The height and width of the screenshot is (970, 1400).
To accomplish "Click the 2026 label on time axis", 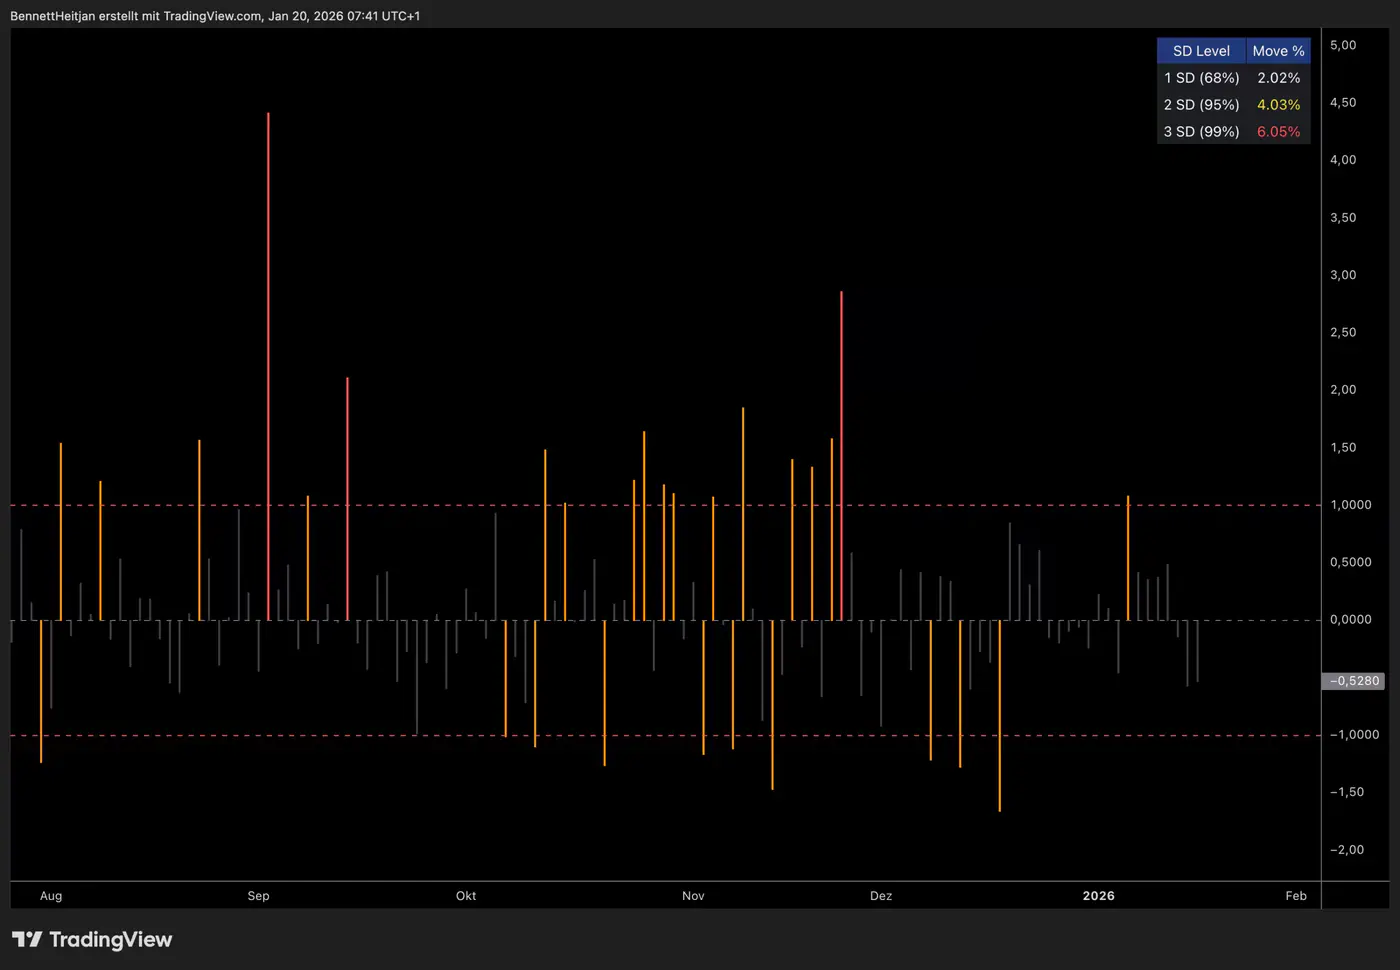I will pos(1098,896).
